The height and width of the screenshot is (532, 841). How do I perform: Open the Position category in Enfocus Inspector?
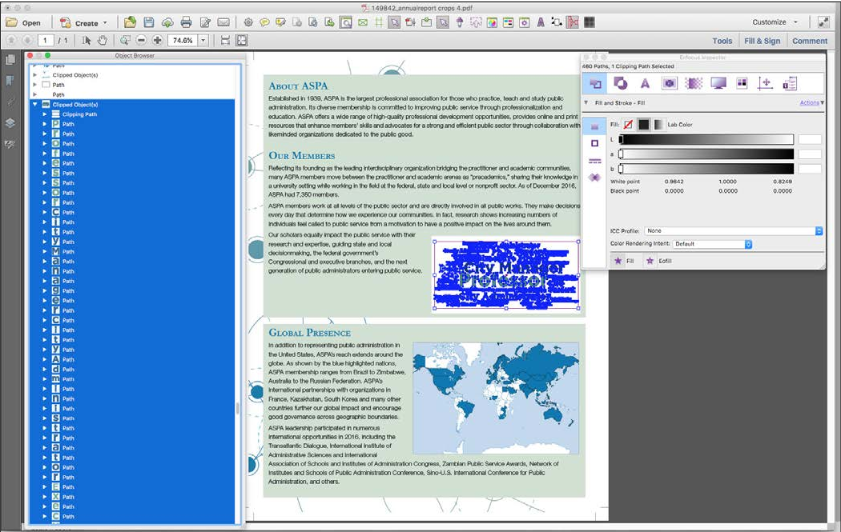pyautogui.click(x=766, y=83)
